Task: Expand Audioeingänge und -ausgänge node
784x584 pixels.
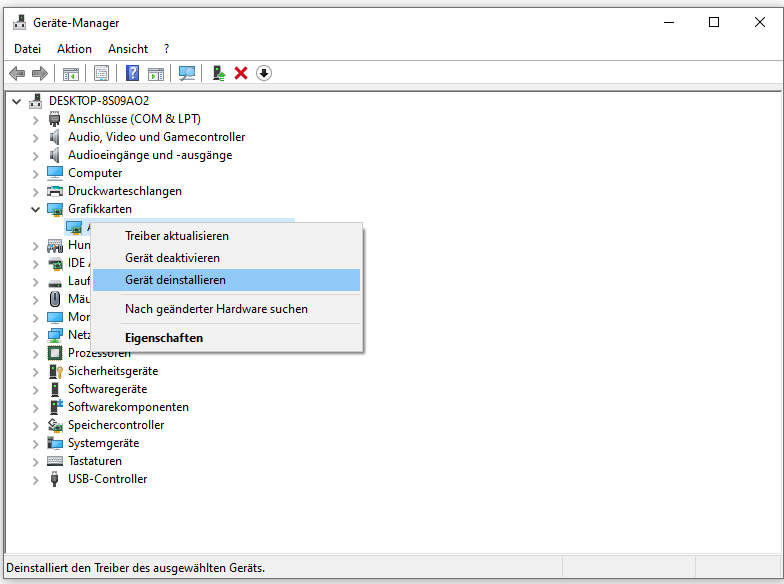Action: (x=36, y=156)
